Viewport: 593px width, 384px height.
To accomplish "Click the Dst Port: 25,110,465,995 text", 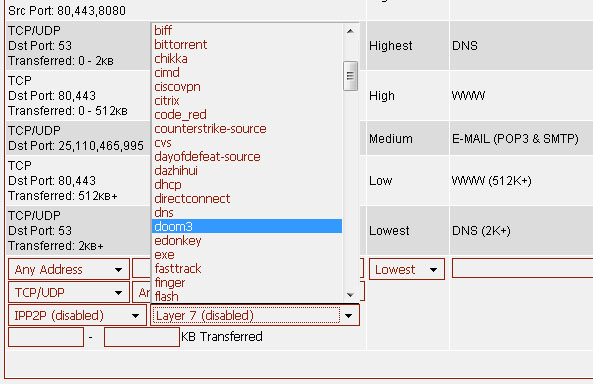I will pos(76,146).
